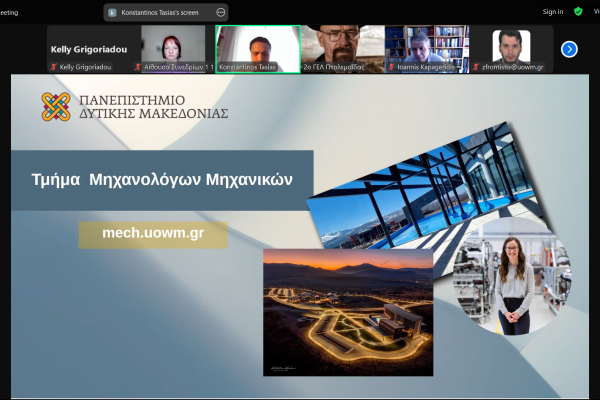Click circular photo of woman in lab
Screen dimensions: 600x400
512,277
